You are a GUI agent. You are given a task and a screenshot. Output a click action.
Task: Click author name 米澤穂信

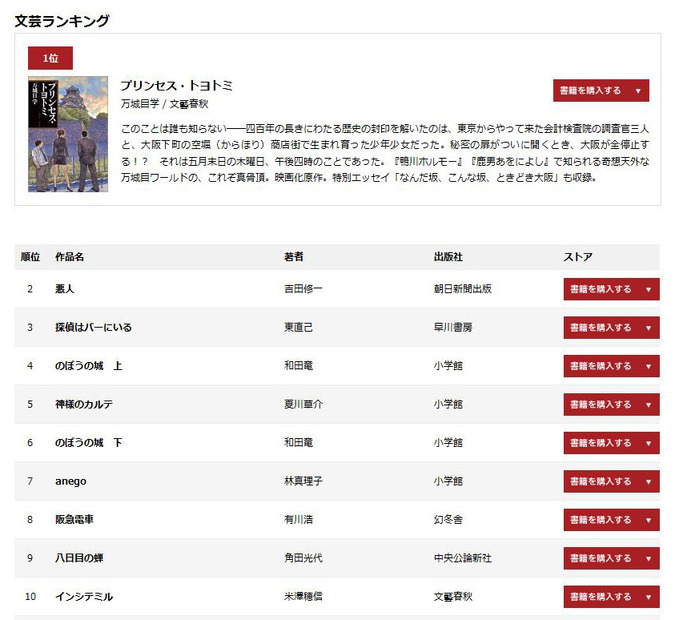tap(303, 597)
